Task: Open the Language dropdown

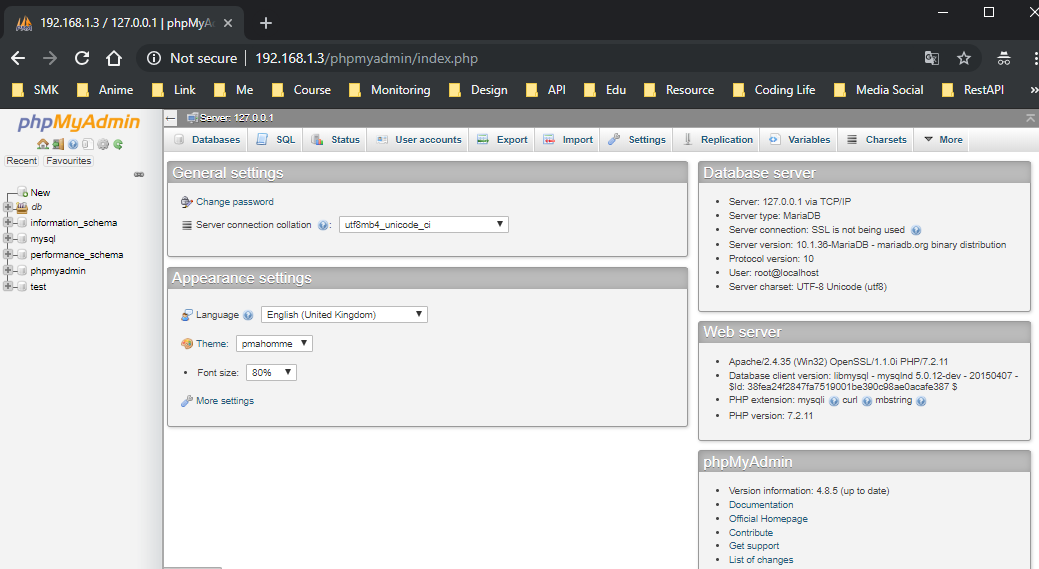Action: (344, 315)
